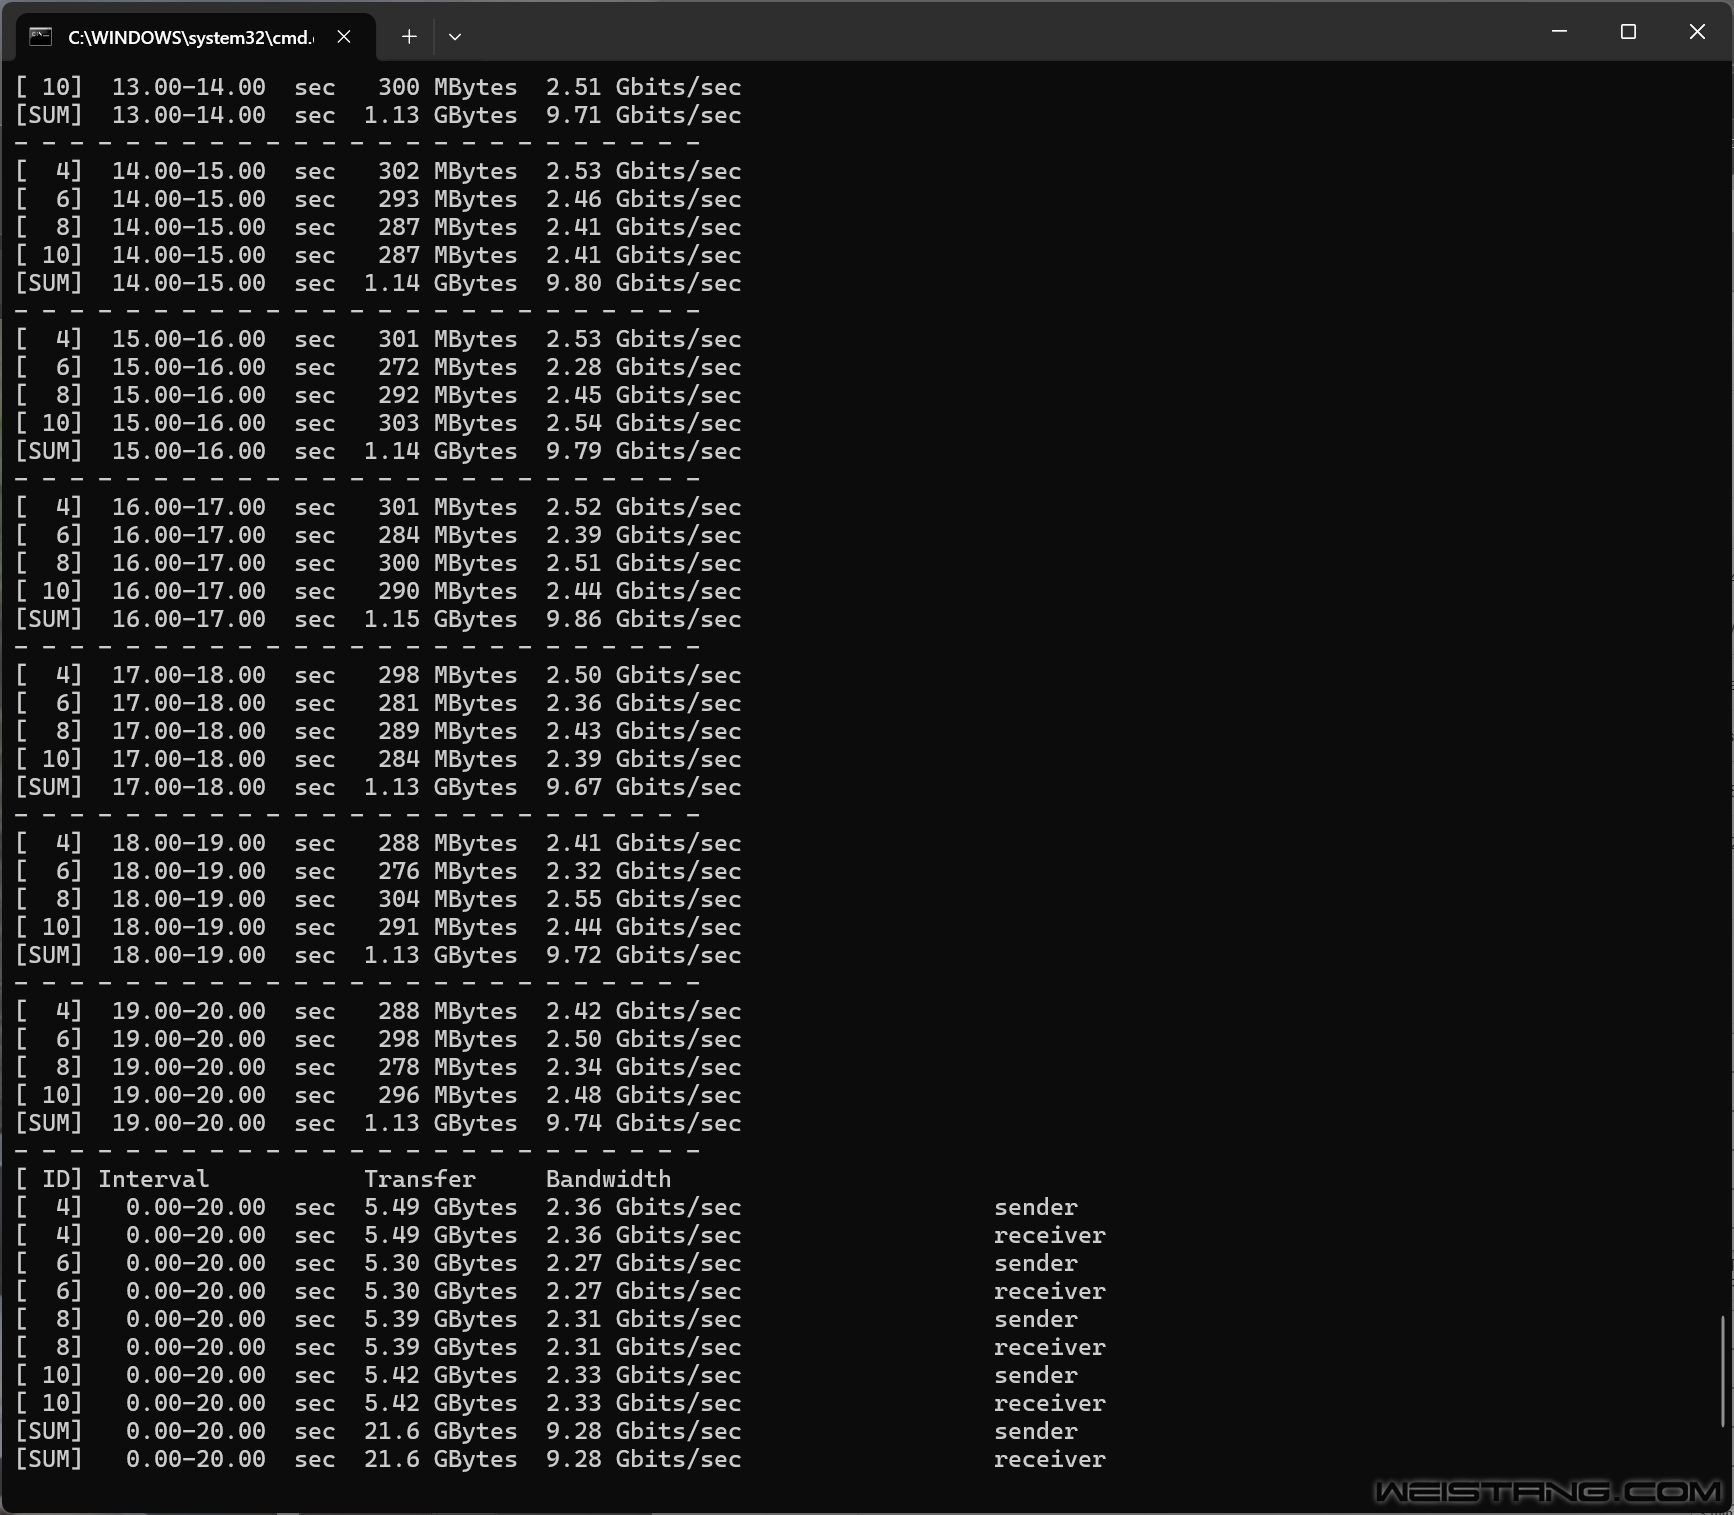
Task: Click 293 MBytes for stream 6 at 14.00-15.00
Action: [448, 199]
